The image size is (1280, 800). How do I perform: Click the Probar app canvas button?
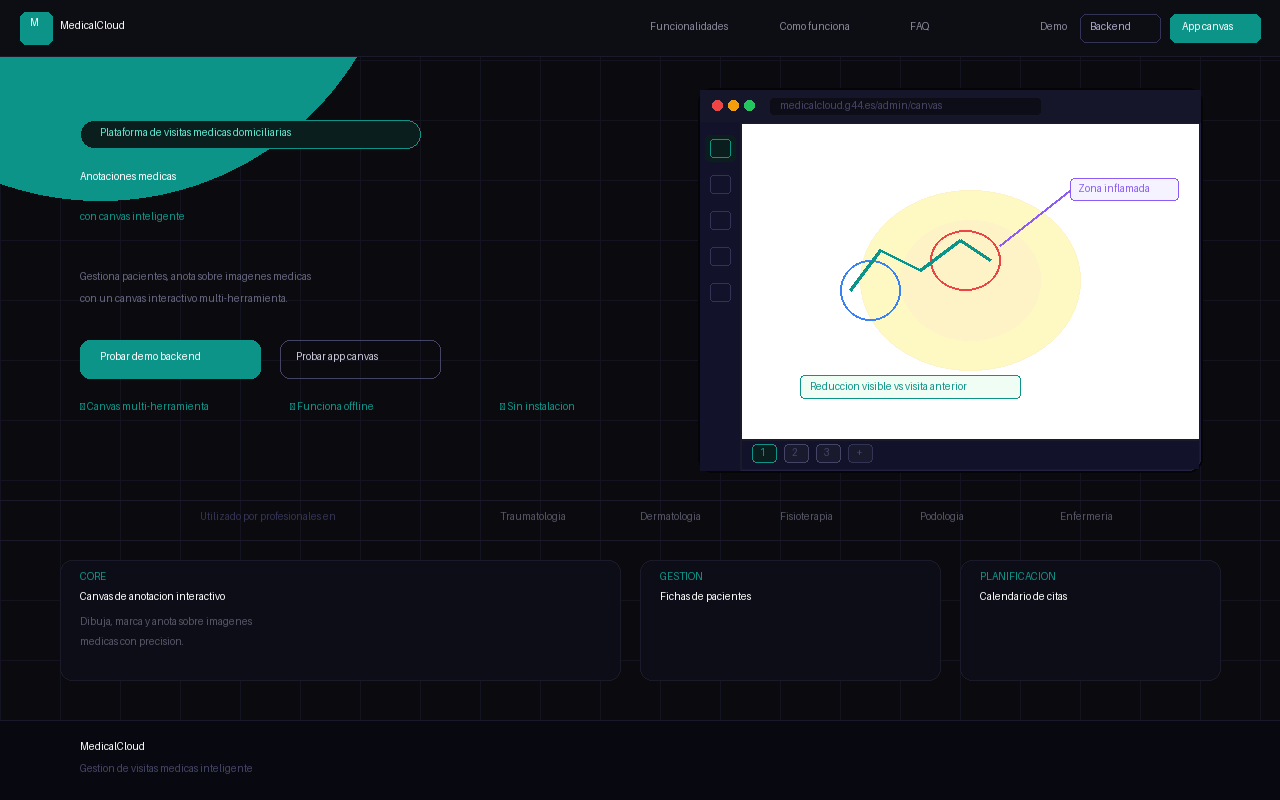(x=360, y=359)
